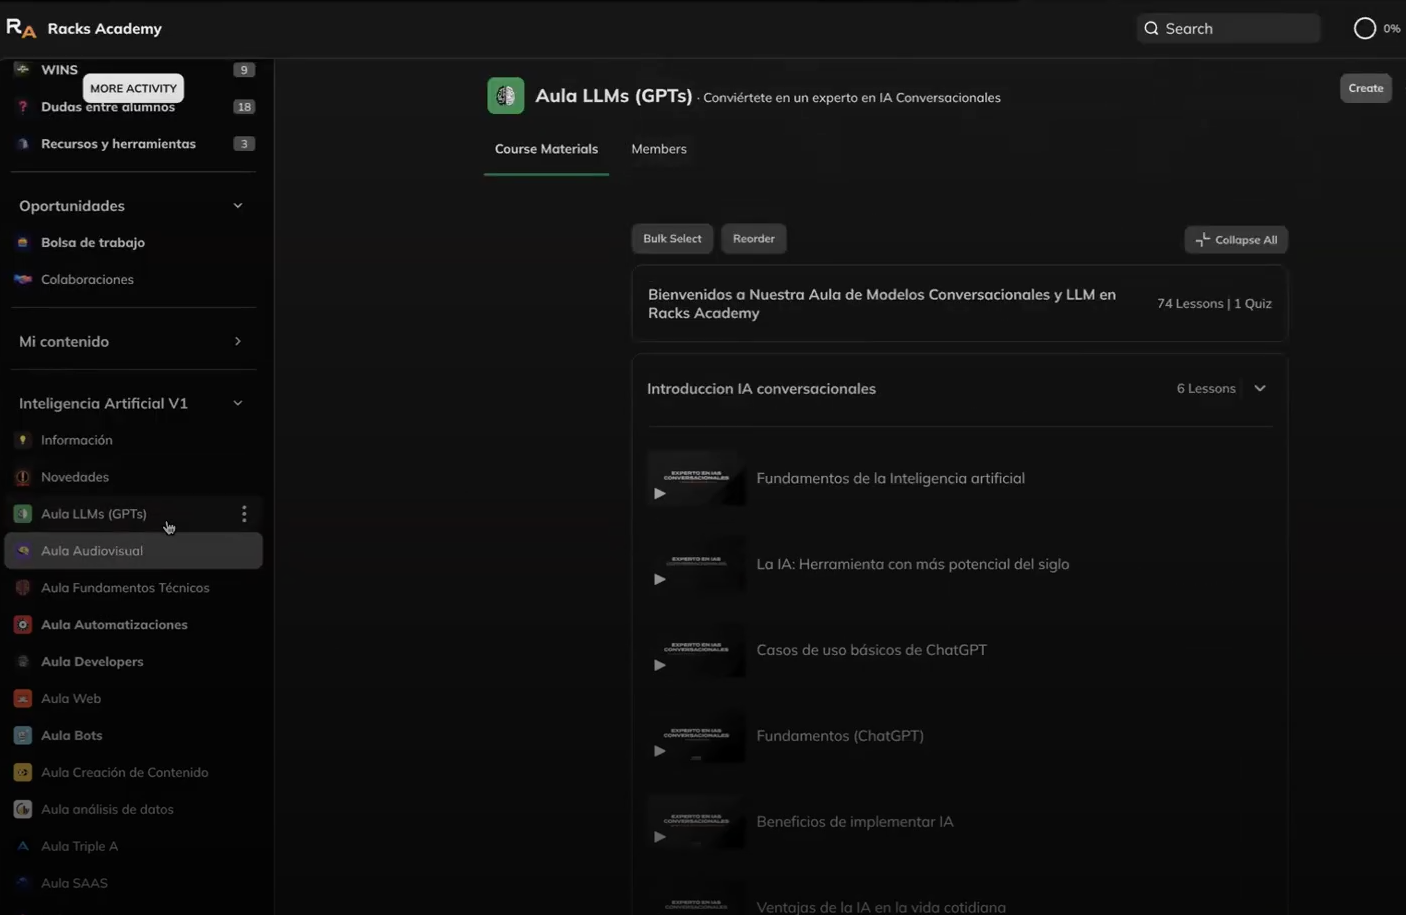1406x915 pixels.
Task: Click the Collapse All button
Action: [x=1236, y=240]
